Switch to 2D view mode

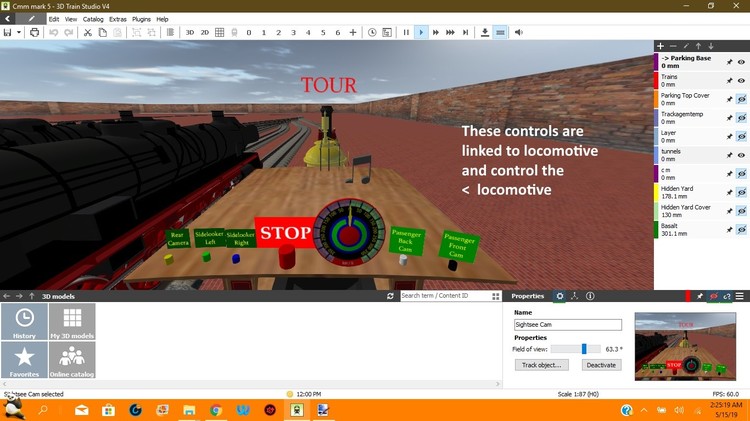205,33
